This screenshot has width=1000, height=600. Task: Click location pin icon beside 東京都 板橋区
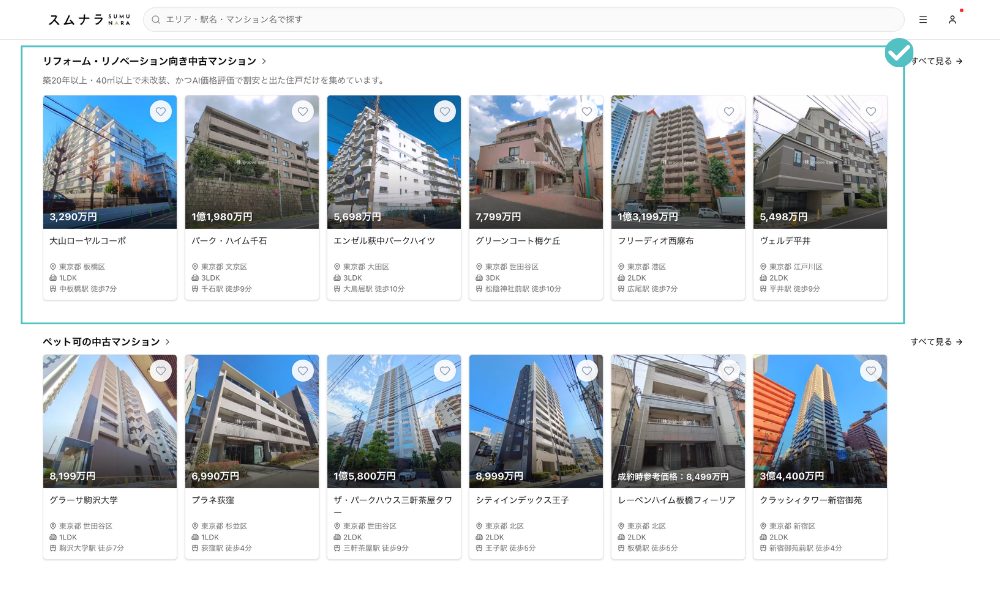point(53,267)
